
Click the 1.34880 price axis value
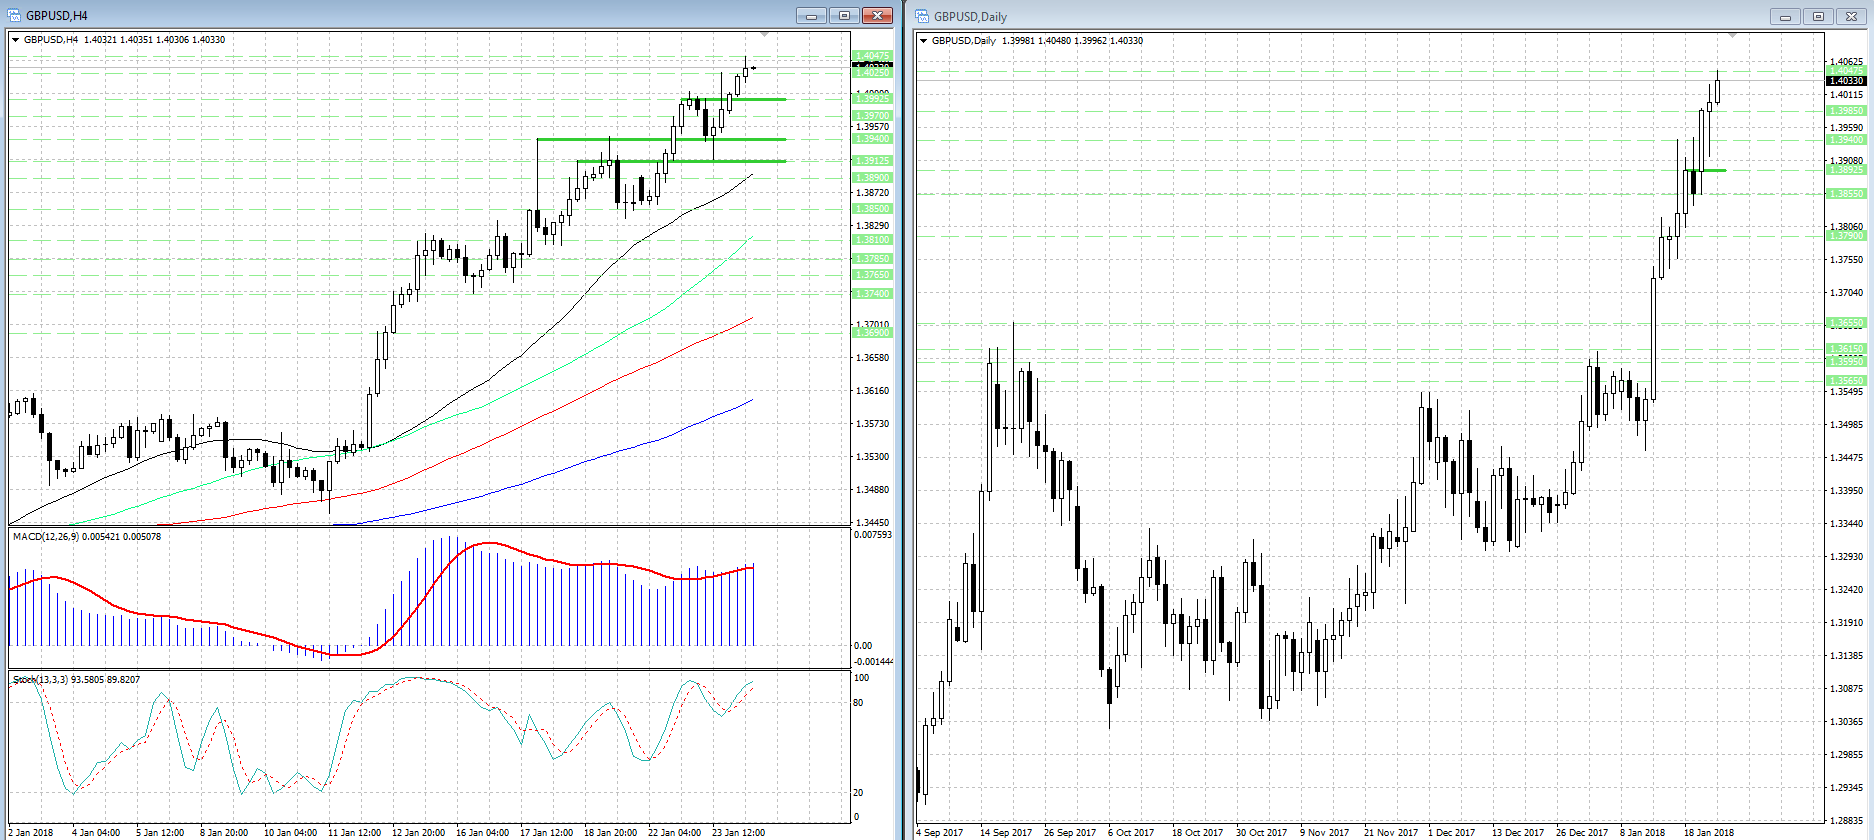873,490
